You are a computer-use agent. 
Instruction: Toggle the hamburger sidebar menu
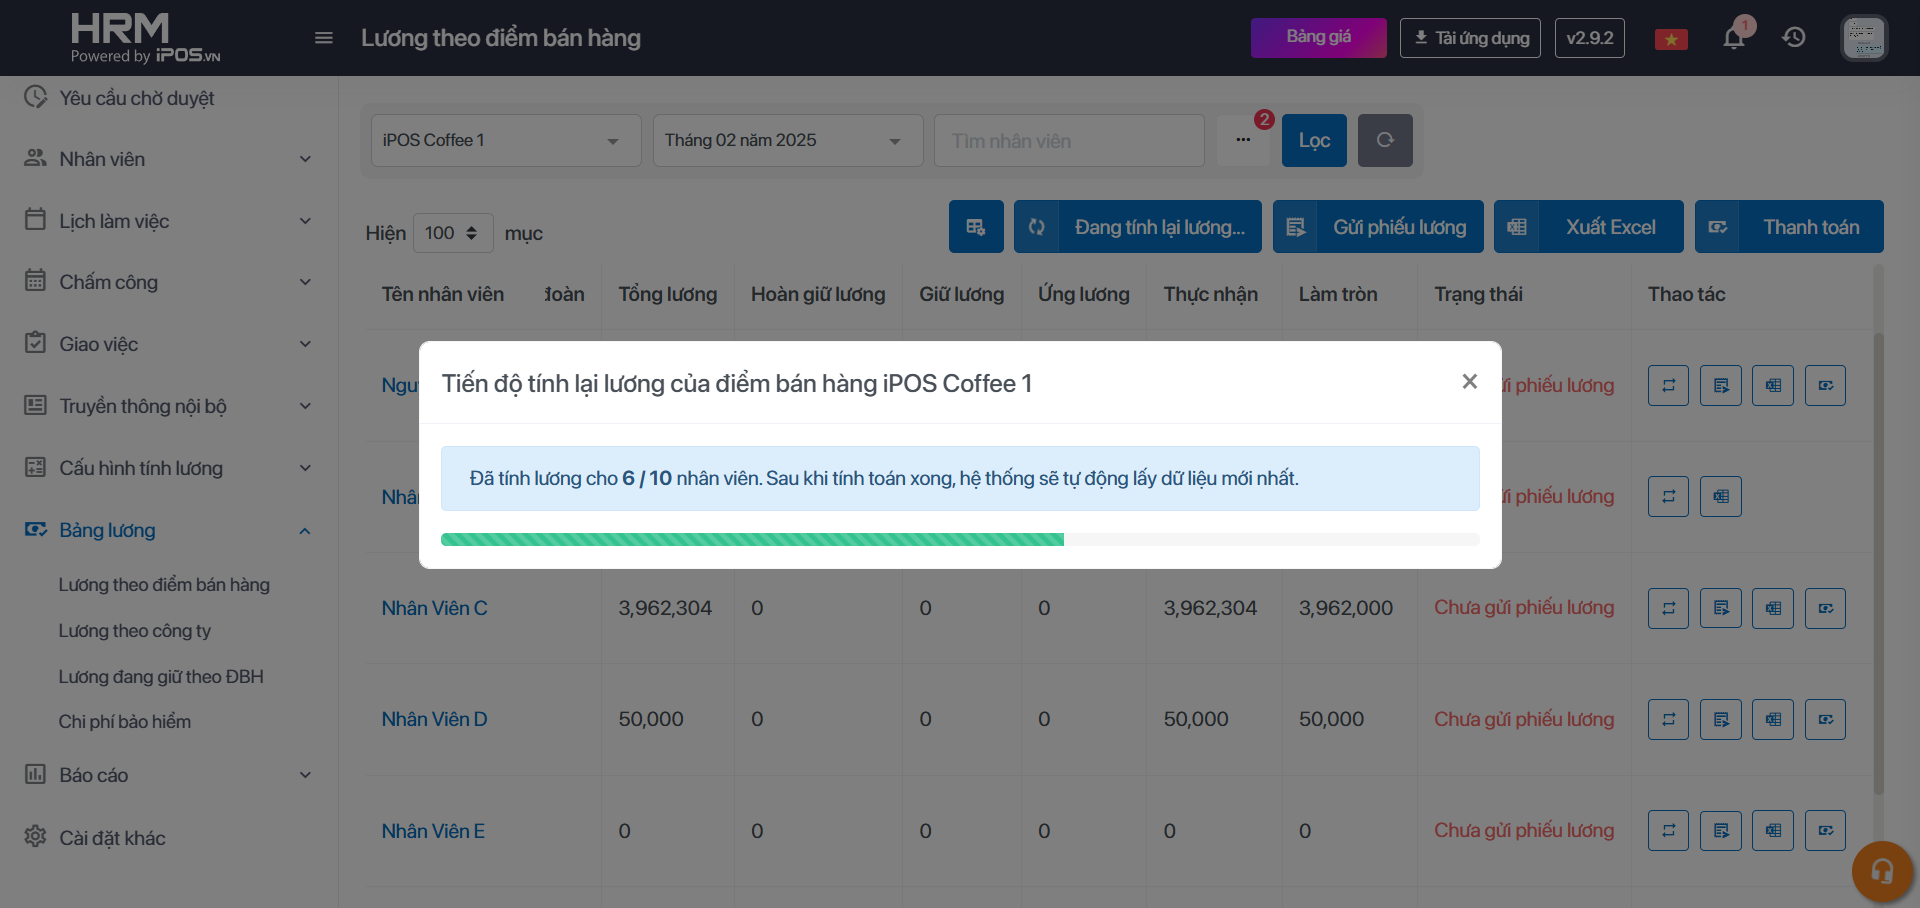click(323, 38)
